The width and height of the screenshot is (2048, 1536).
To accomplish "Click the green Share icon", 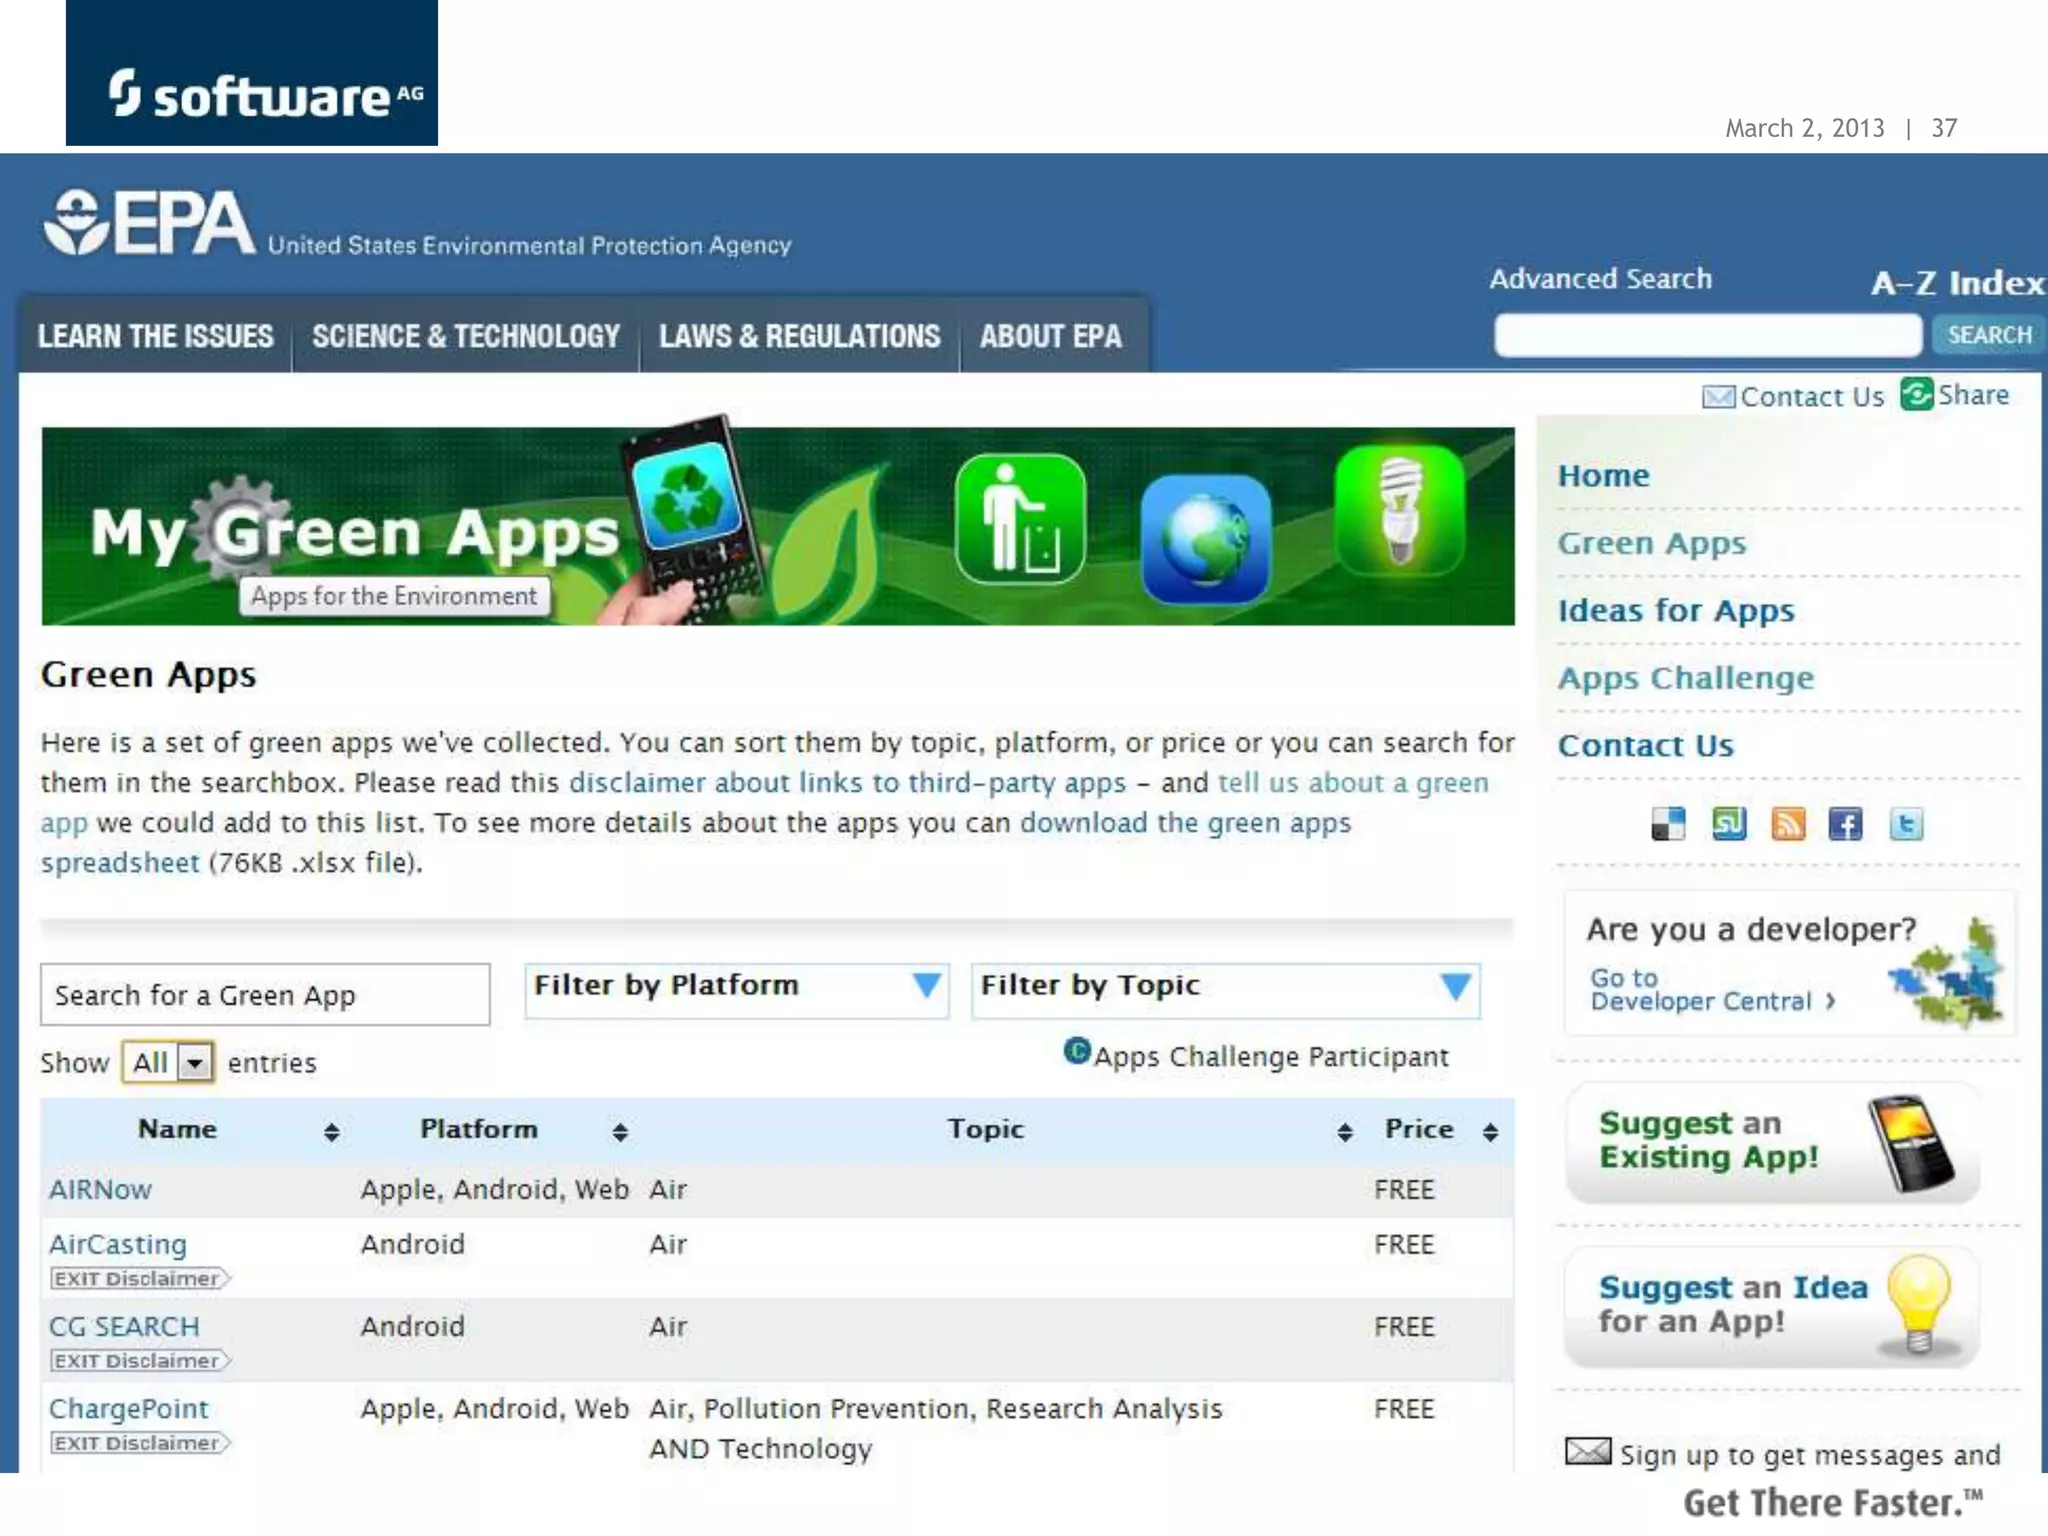I will coord(1916,395).
